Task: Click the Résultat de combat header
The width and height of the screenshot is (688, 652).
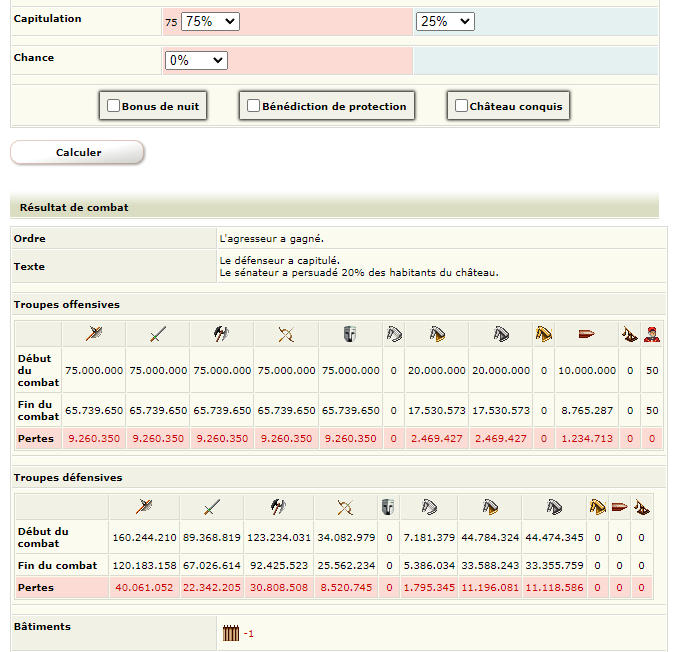Action: pos(334,207)
